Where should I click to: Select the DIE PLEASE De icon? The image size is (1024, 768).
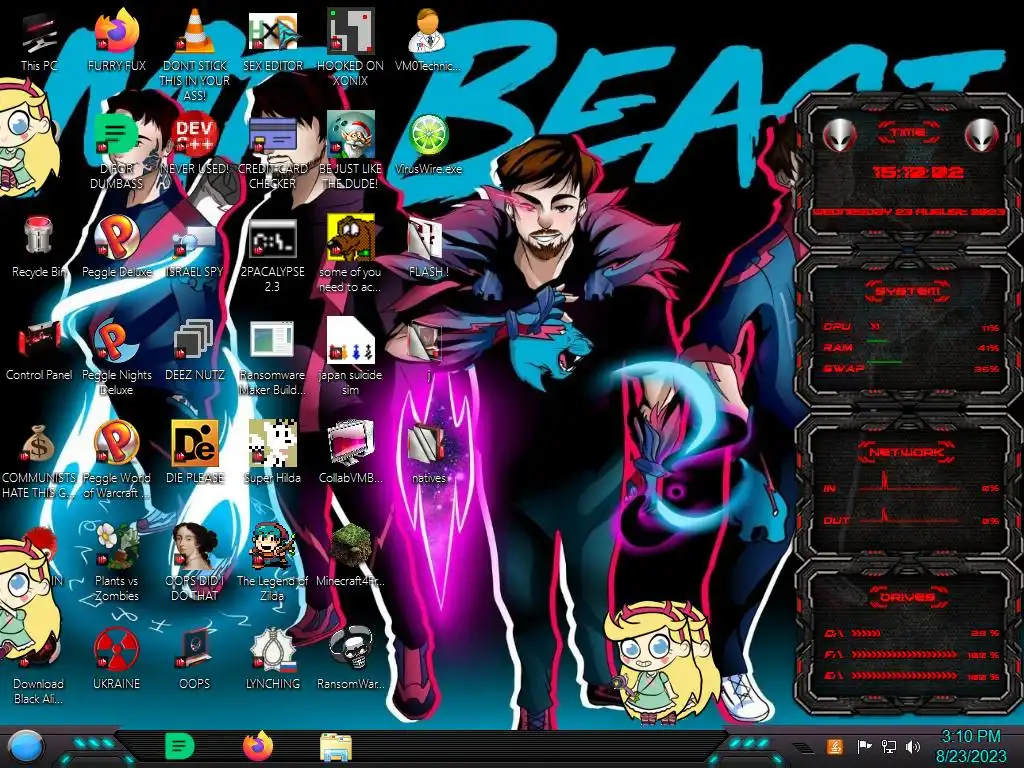coord(195,452)
